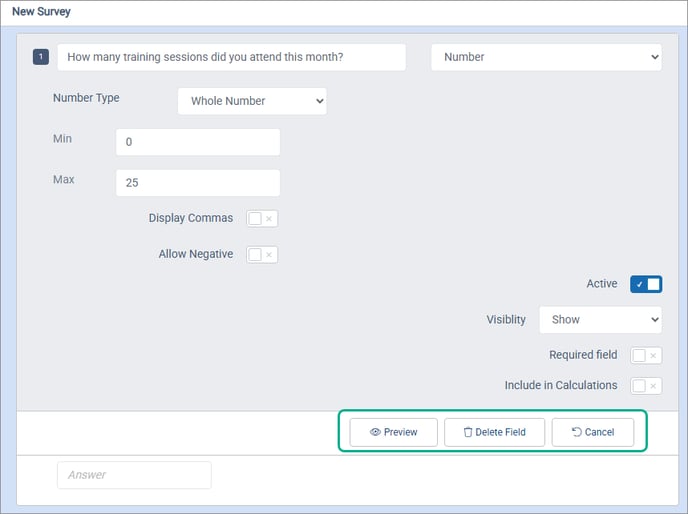Screen dimensions: 688x514
Task: Turn off the Active toggle
Action: (646, 284)
